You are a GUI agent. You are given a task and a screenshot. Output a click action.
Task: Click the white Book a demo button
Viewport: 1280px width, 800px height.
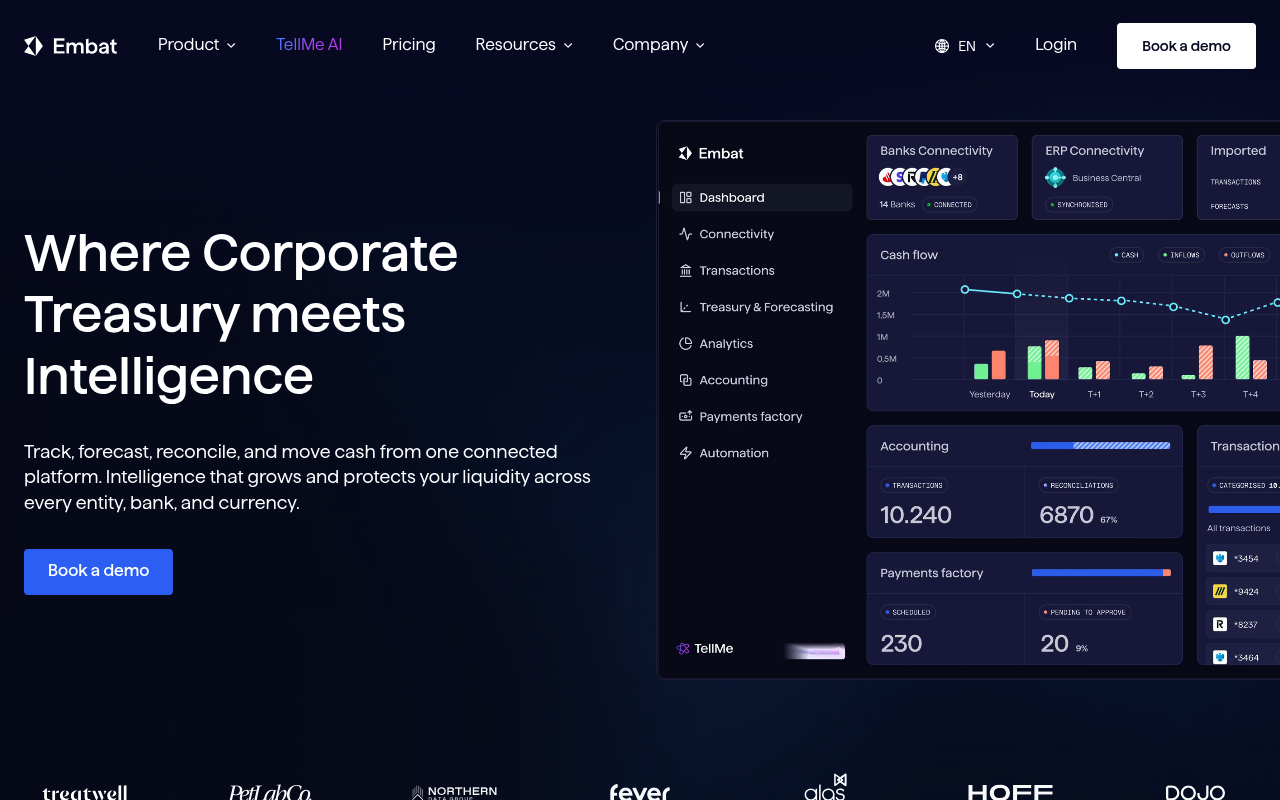[x=1186, y=46]
